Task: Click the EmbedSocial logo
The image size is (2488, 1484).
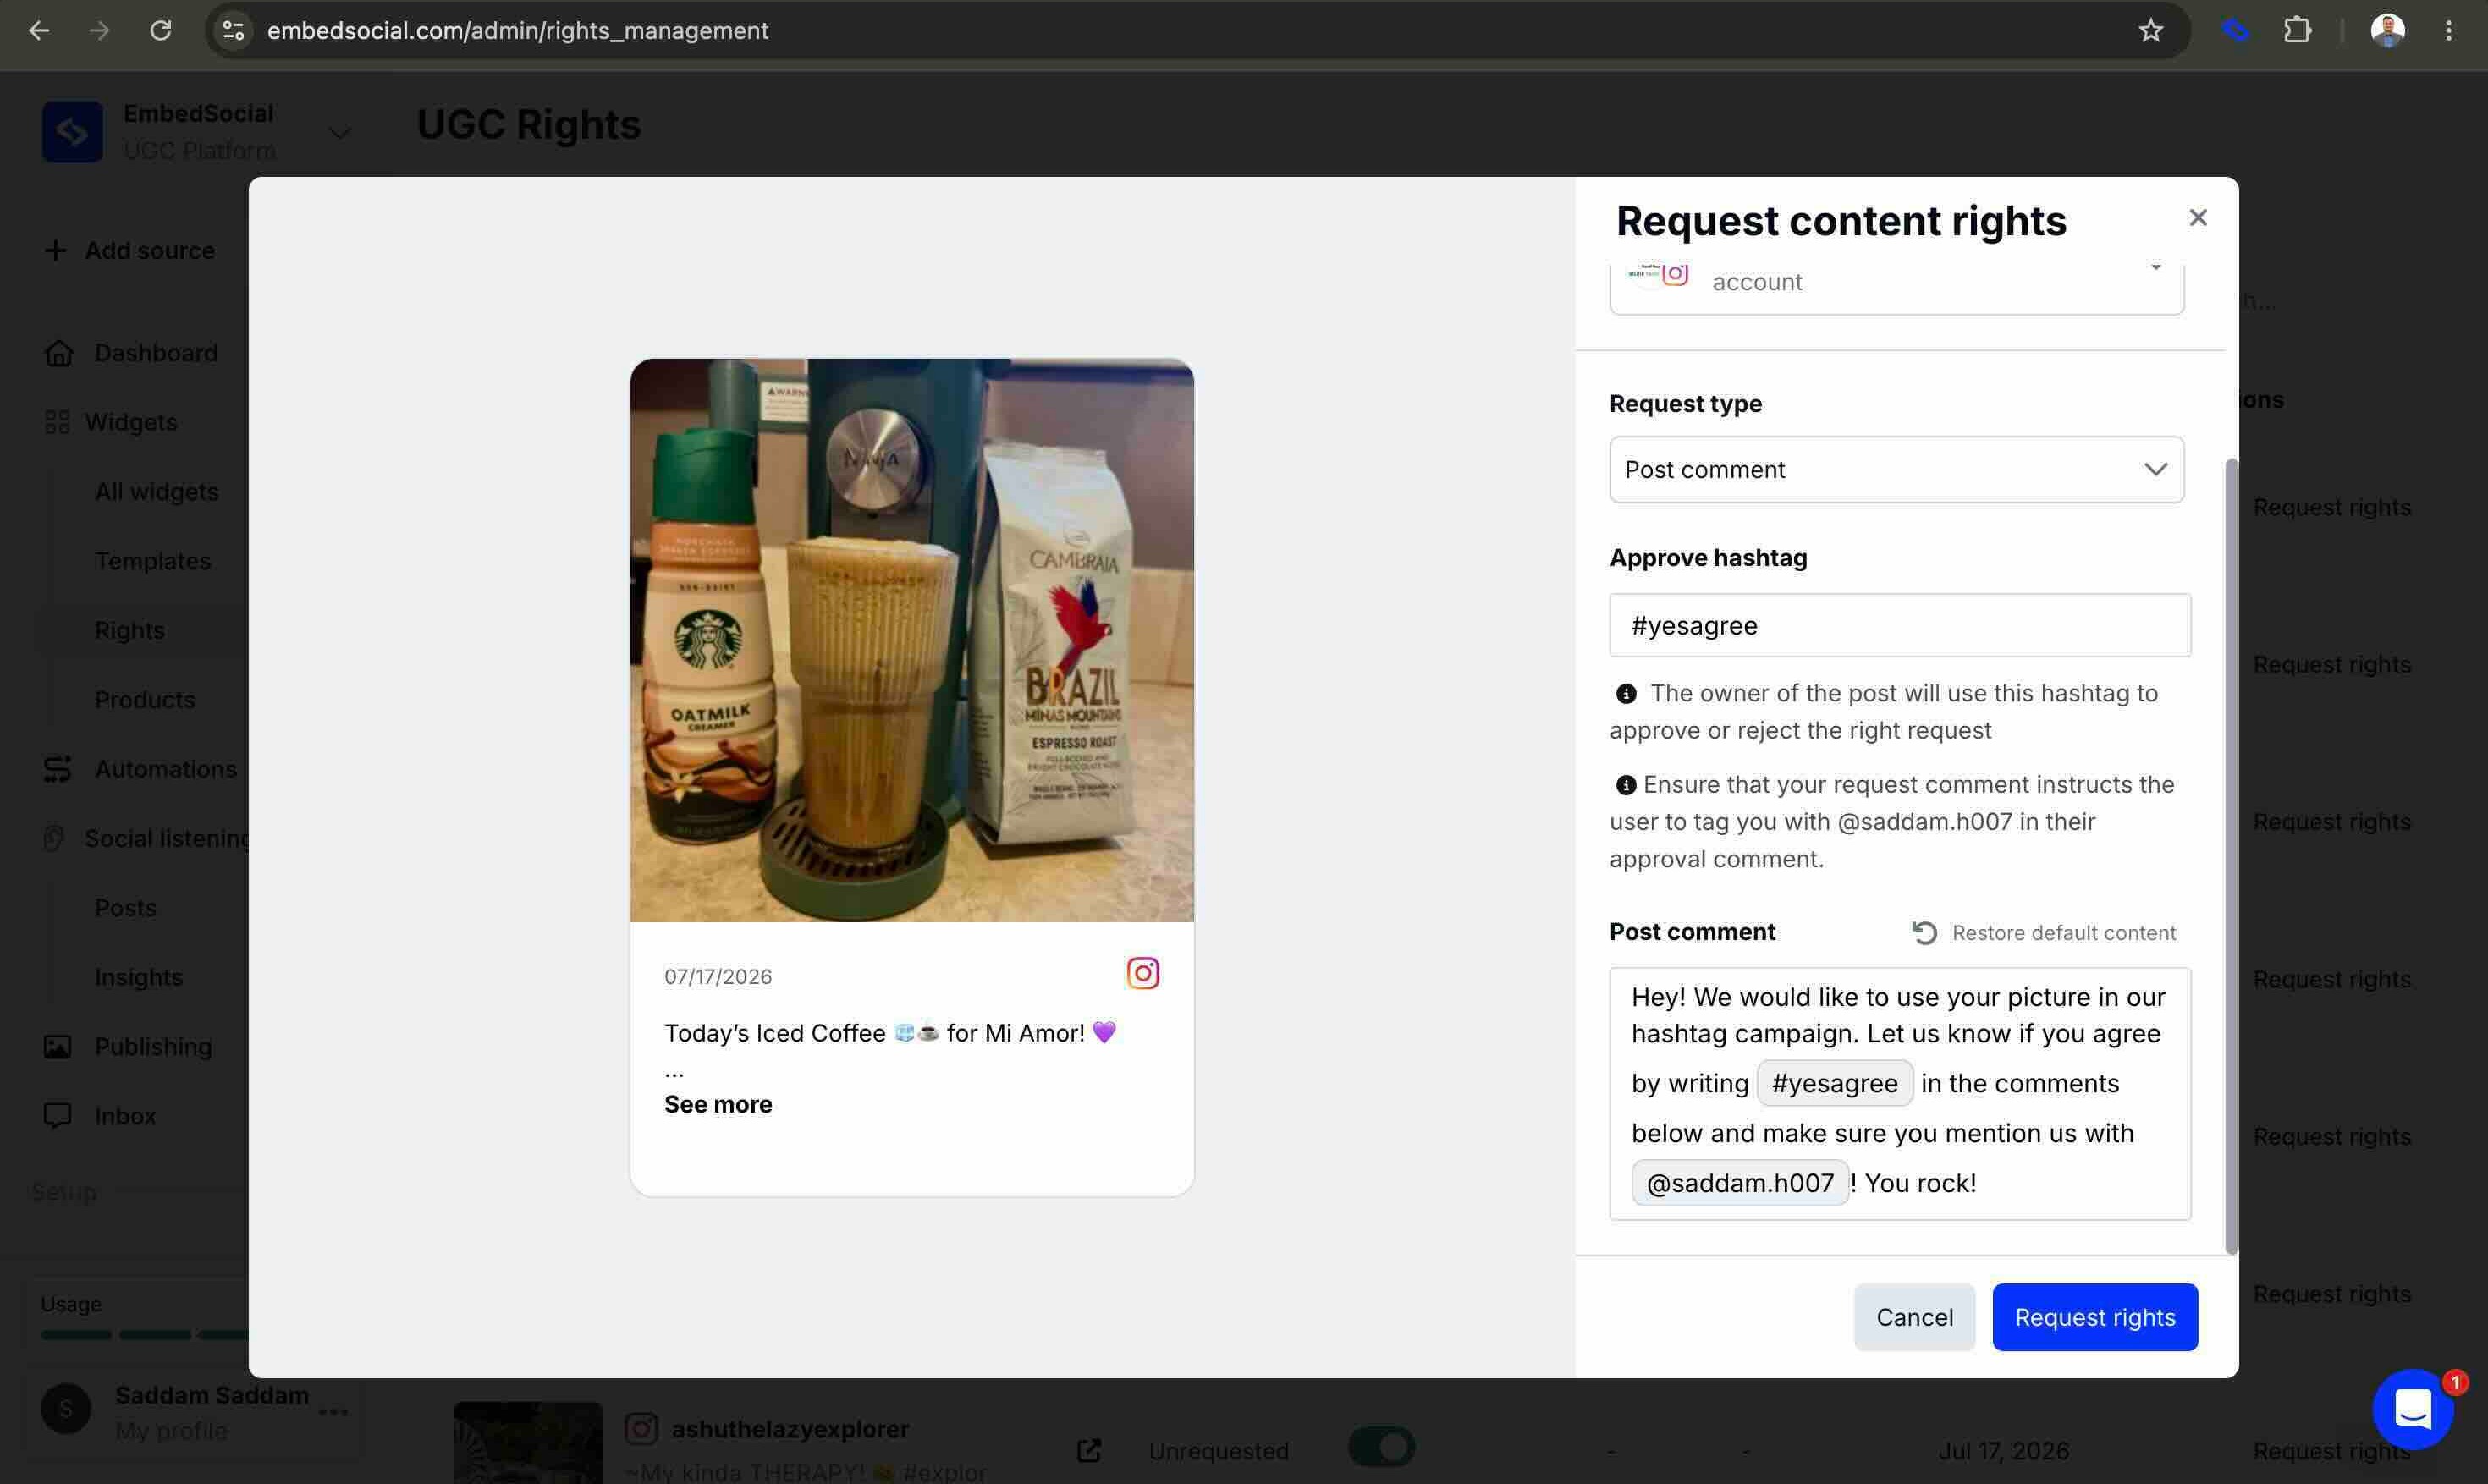Action: pyautogui.click(x=72, y=131)
